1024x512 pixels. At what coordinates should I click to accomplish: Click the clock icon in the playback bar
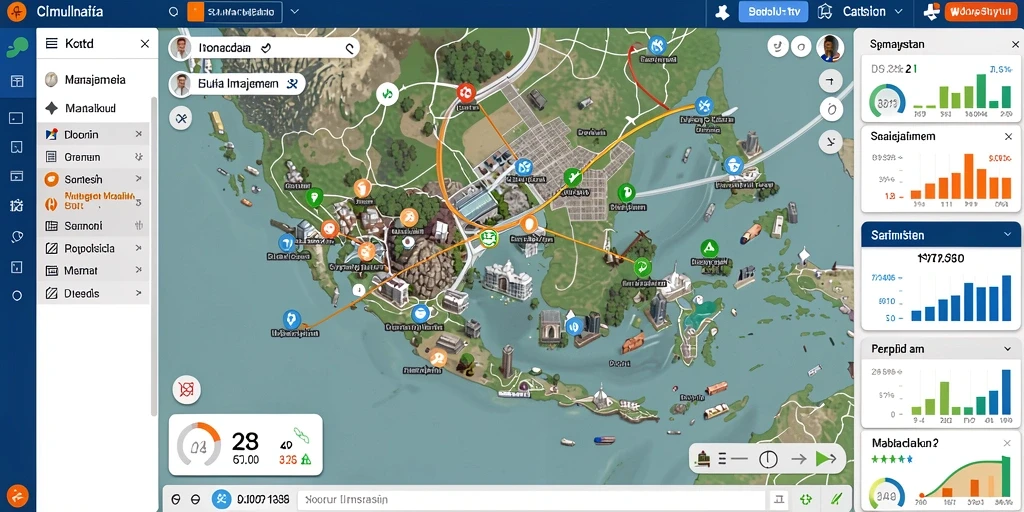tap(768, 459)
